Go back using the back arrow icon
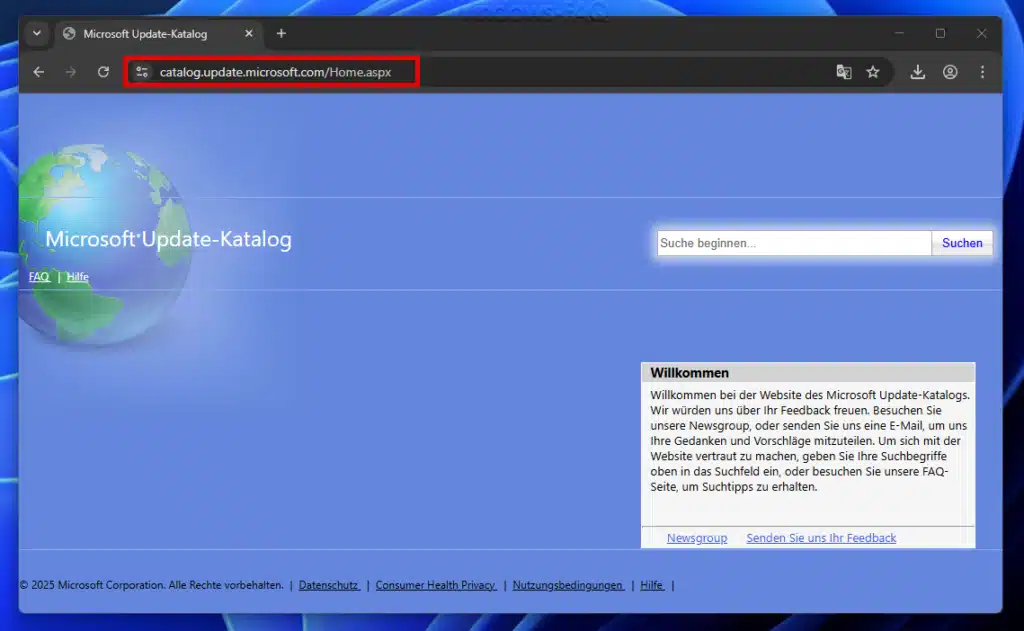1024x631 pixels. (x=39, y=71)
